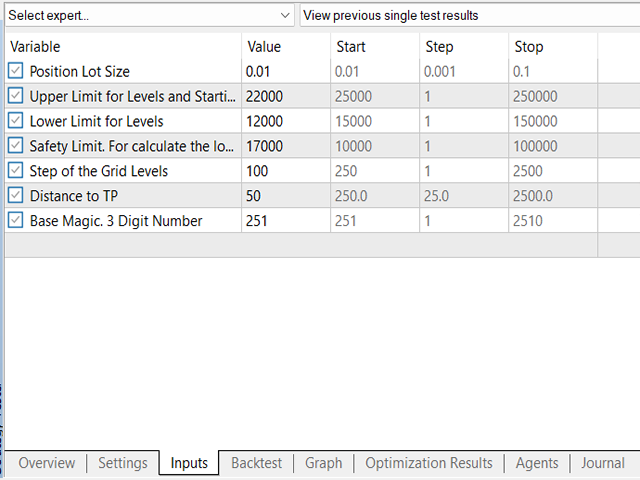Toggle the Step of the Grid Levels checkbox
The height and width of the screenshot is (480, 640).
[x=16, y=171]
